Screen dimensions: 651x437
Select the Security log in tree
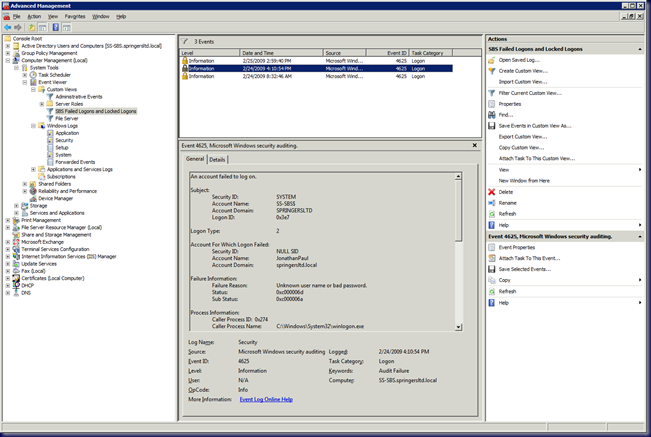(x=64, y=140)
